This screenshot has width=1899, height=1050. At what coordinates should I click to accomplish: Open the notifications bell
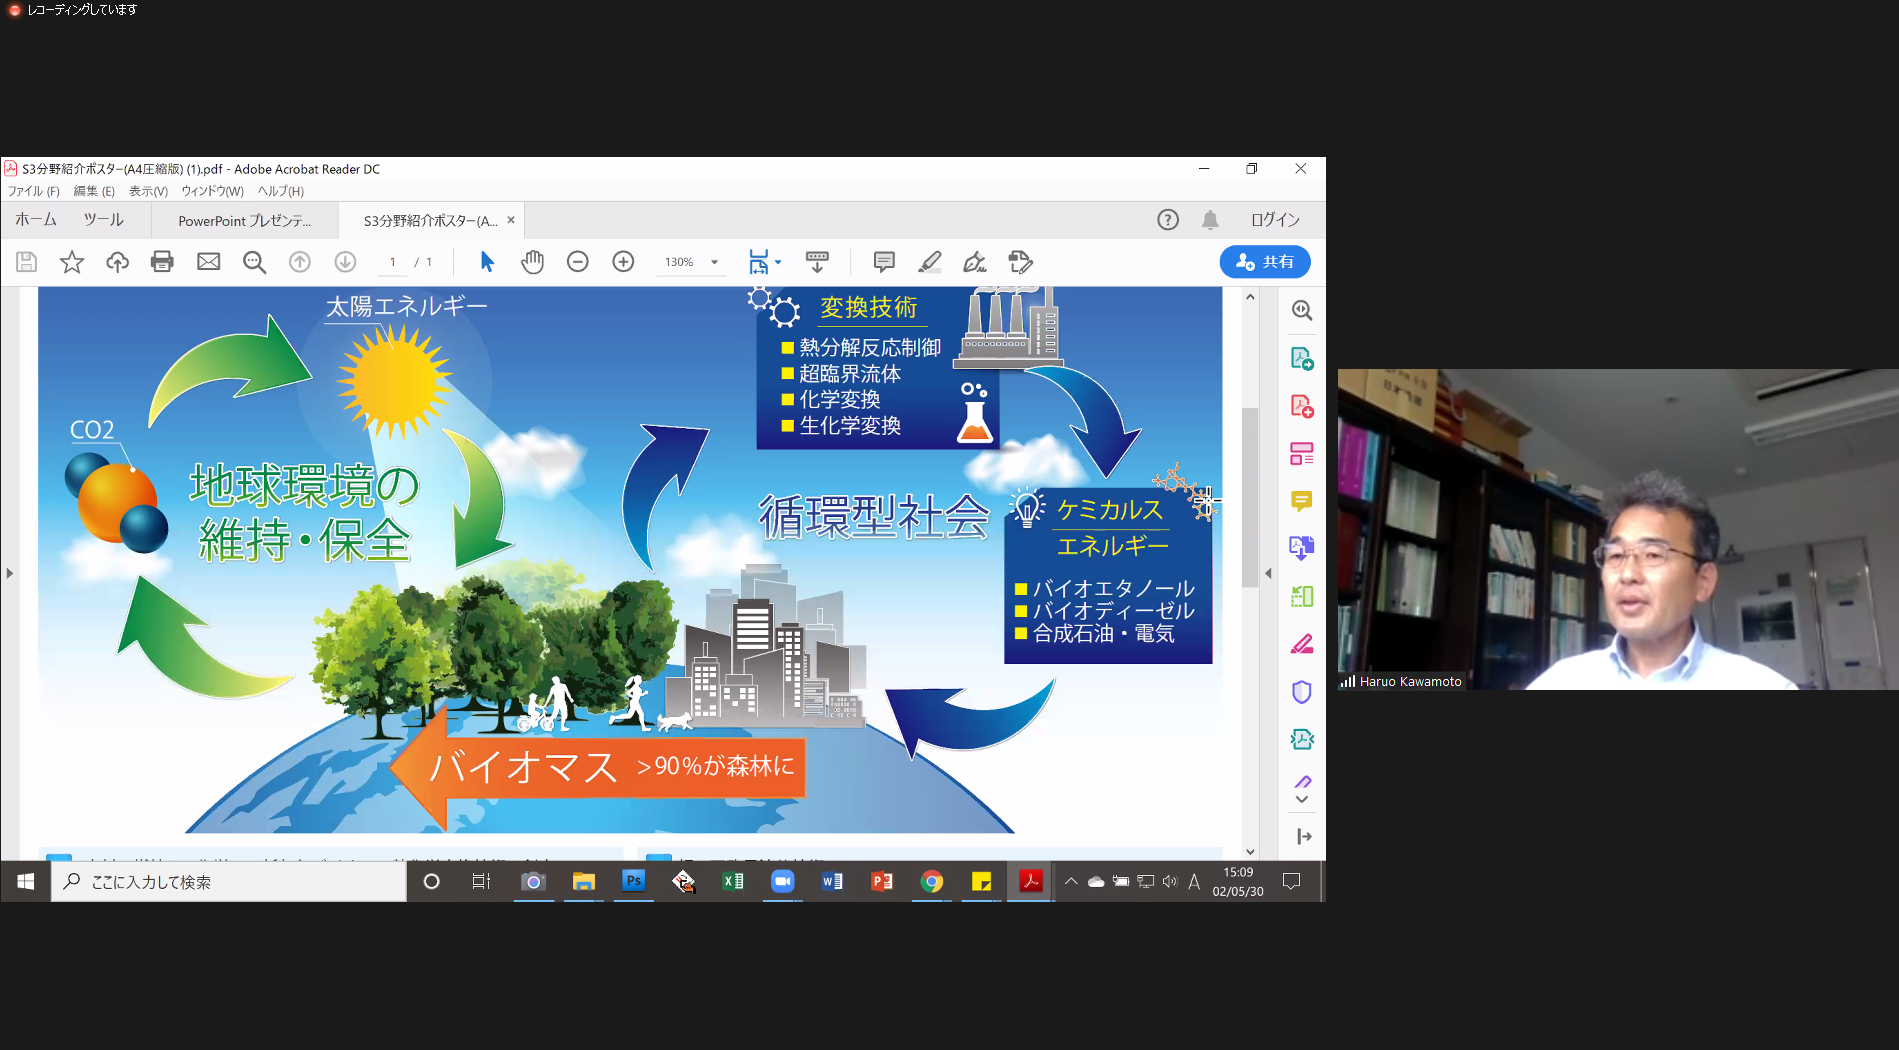tap(1210, 220)
